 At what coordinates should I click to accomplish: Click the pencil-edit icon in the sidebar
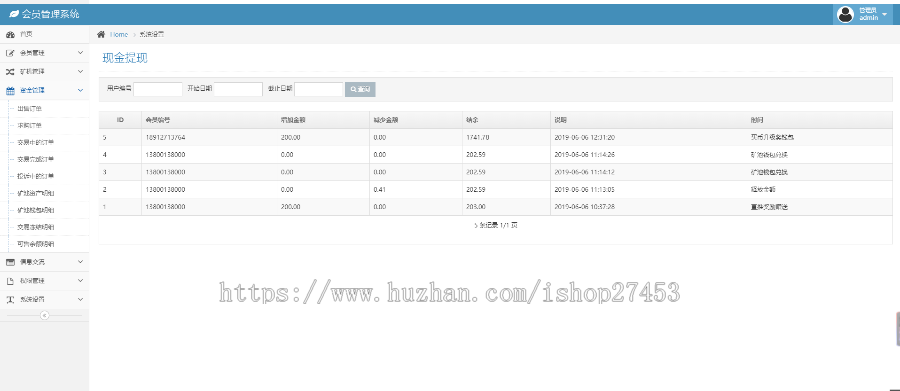pos(10,53)
